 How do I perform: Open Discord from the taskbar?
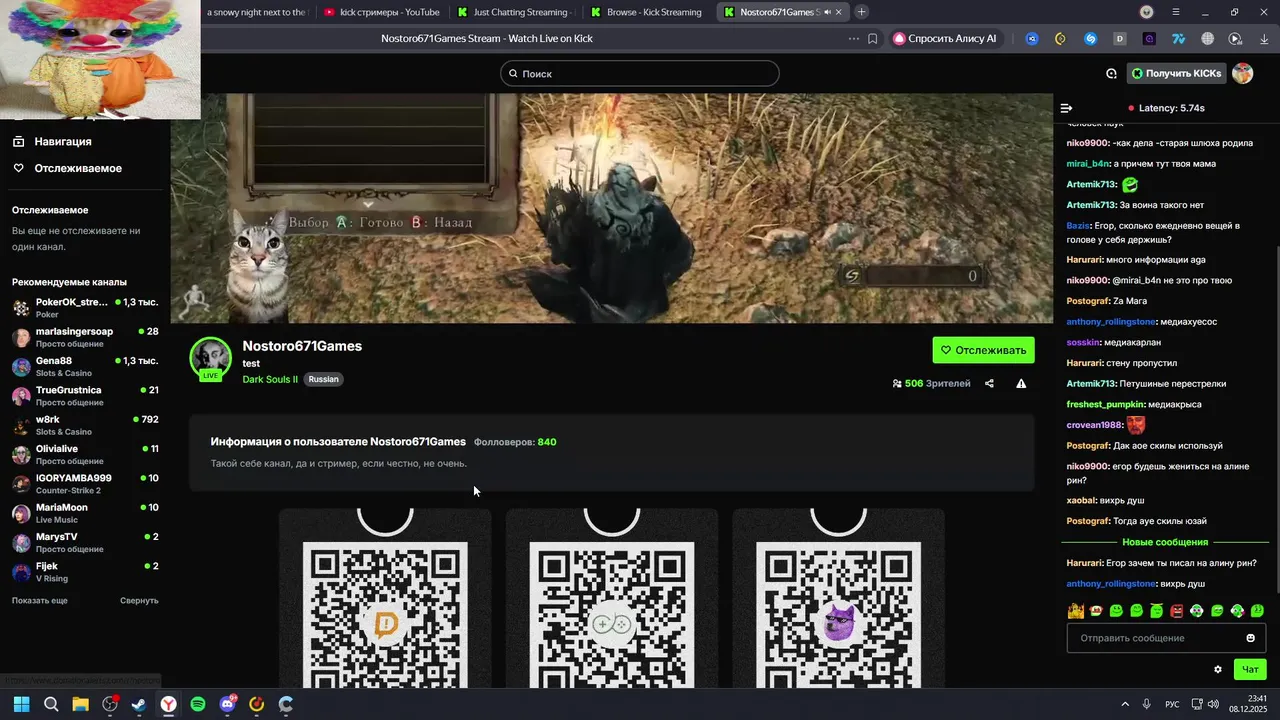click(x=227, y=704)
